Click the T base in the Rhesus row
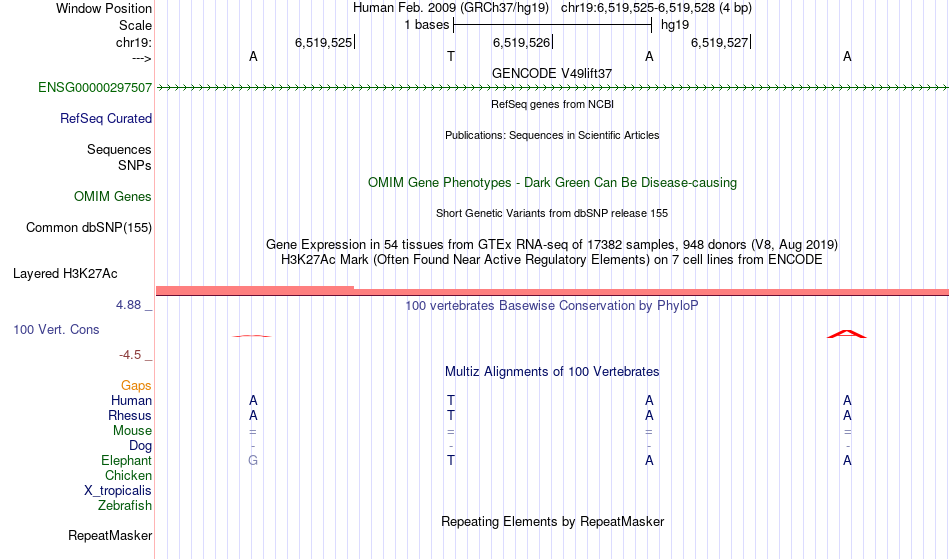950x559 pixels. tap(451, 416)
